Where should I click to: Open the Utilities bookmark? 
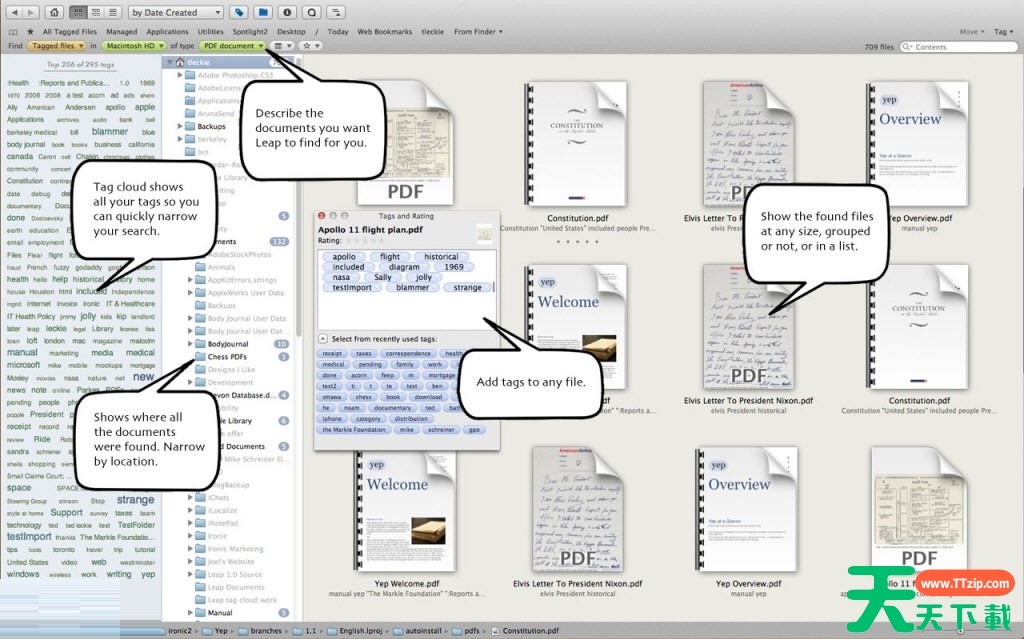pyautogui.click(x=210, y=31)
